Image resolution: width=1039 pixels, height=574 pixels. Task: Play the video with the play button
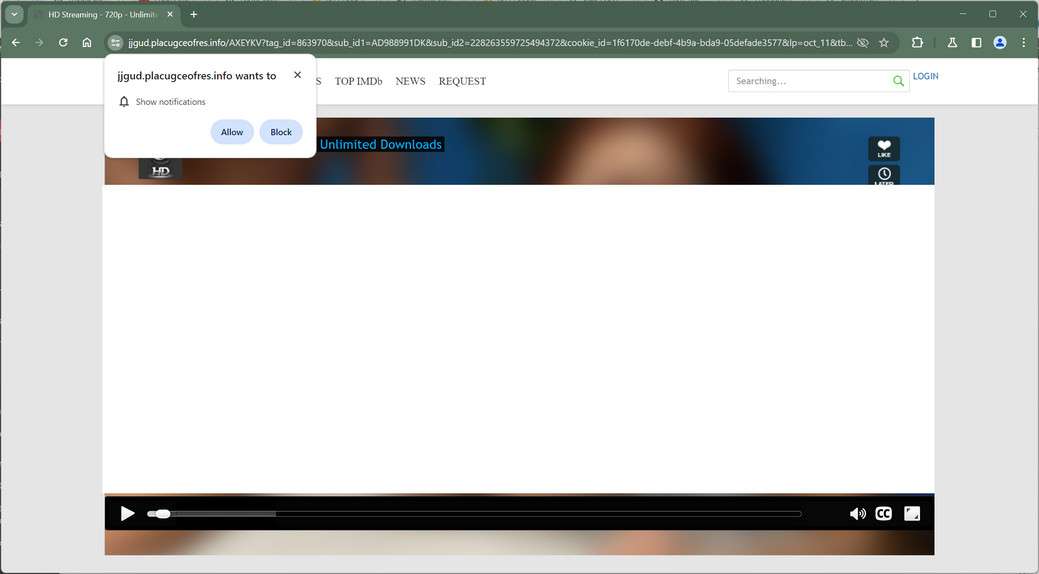click(127, 514)
